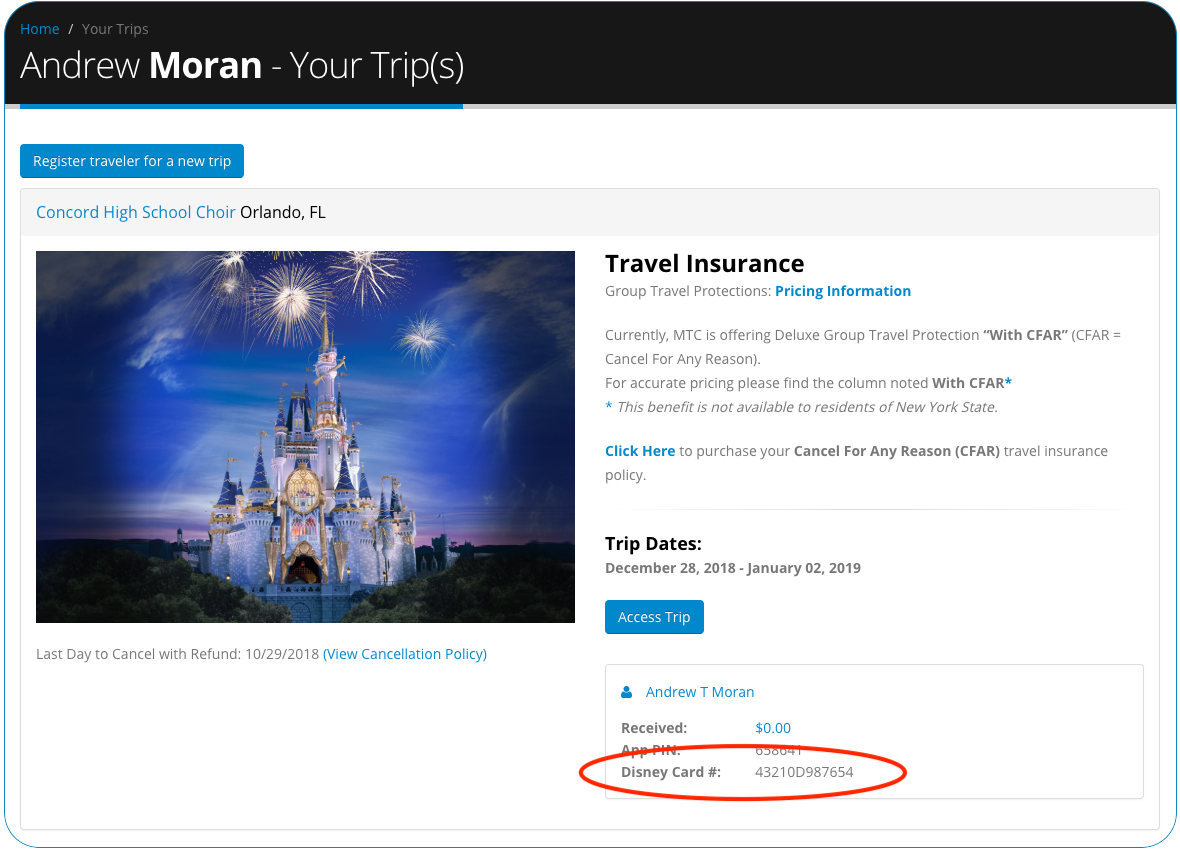Click the Andrew Moran Your Trip(s) page heading

[242, 66]
